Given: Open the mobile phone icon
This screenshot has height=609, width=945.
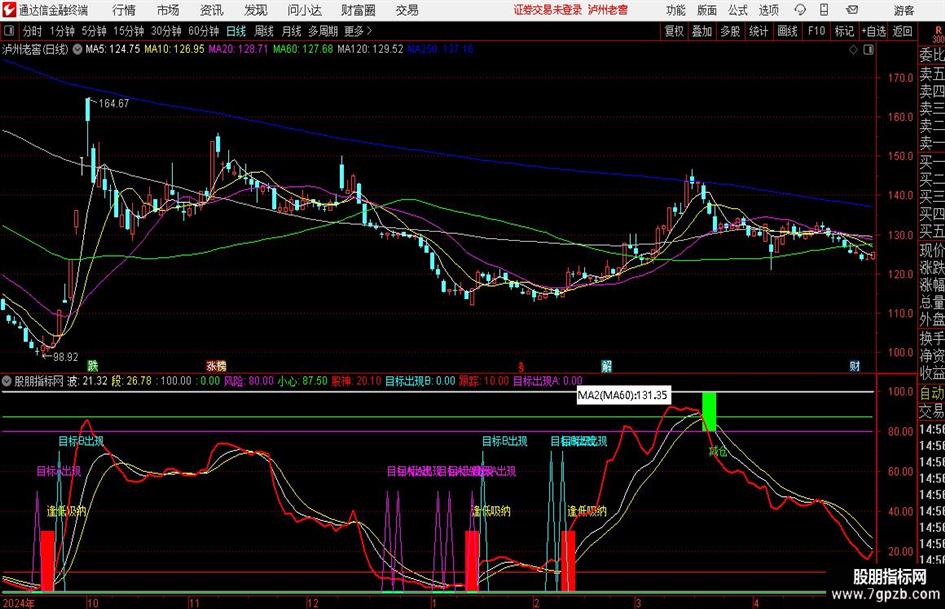Looking at the screenshot, I should [x=824, y=10].
